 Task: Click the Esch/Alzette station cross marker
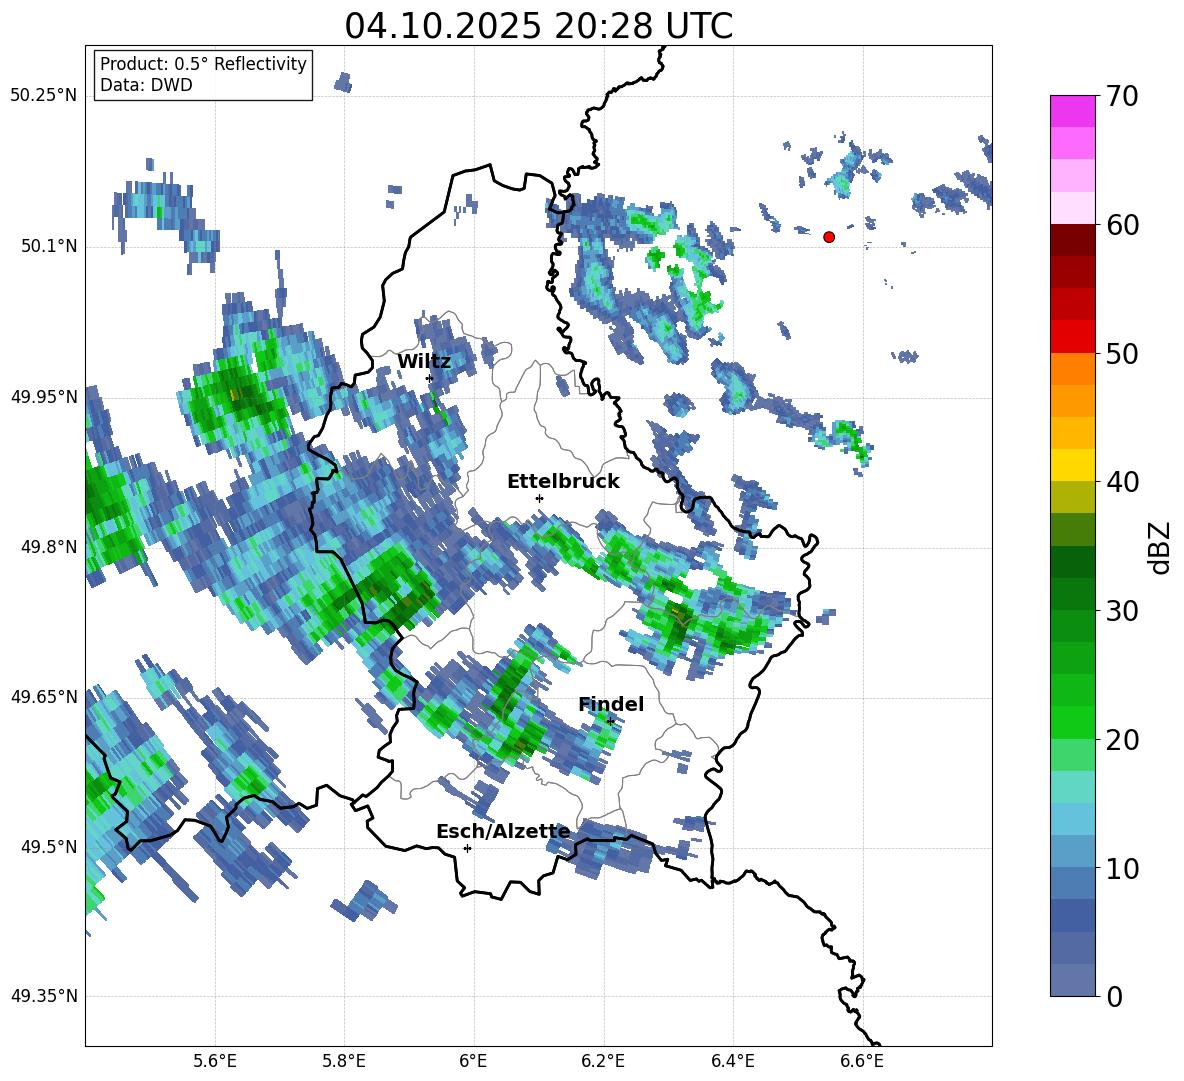tap(467, 848)
